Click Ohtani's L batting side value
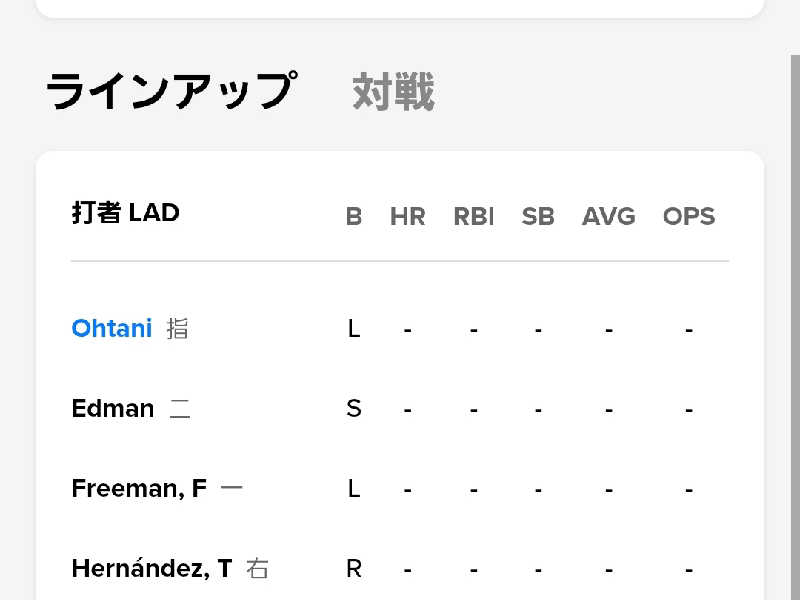800x600 pixels. 354,329
